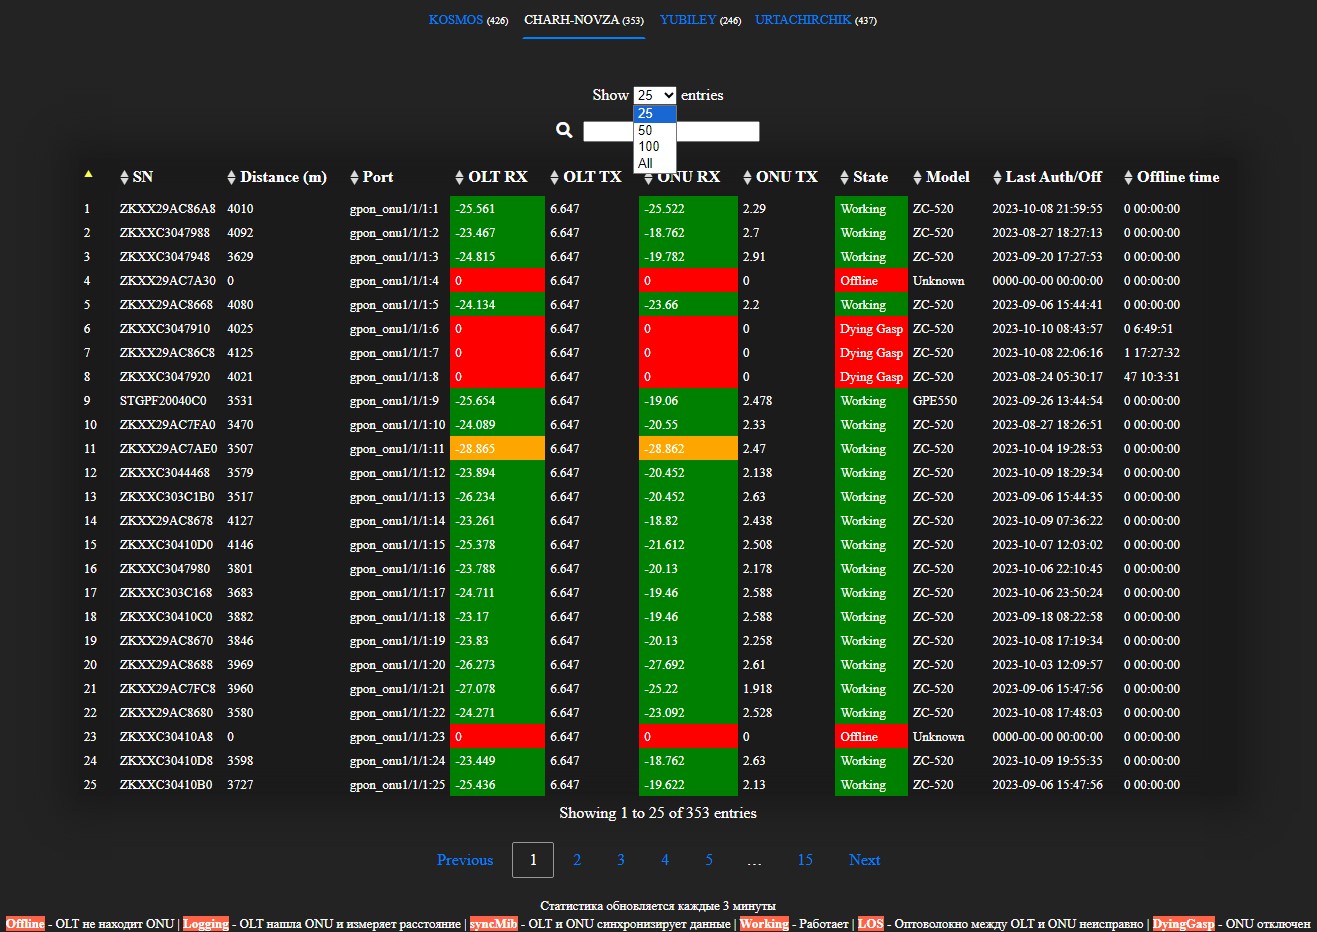Click the yellow ascending sort arrow
This screenshot has height=932, width=1317.
click(x=88, y=174)
